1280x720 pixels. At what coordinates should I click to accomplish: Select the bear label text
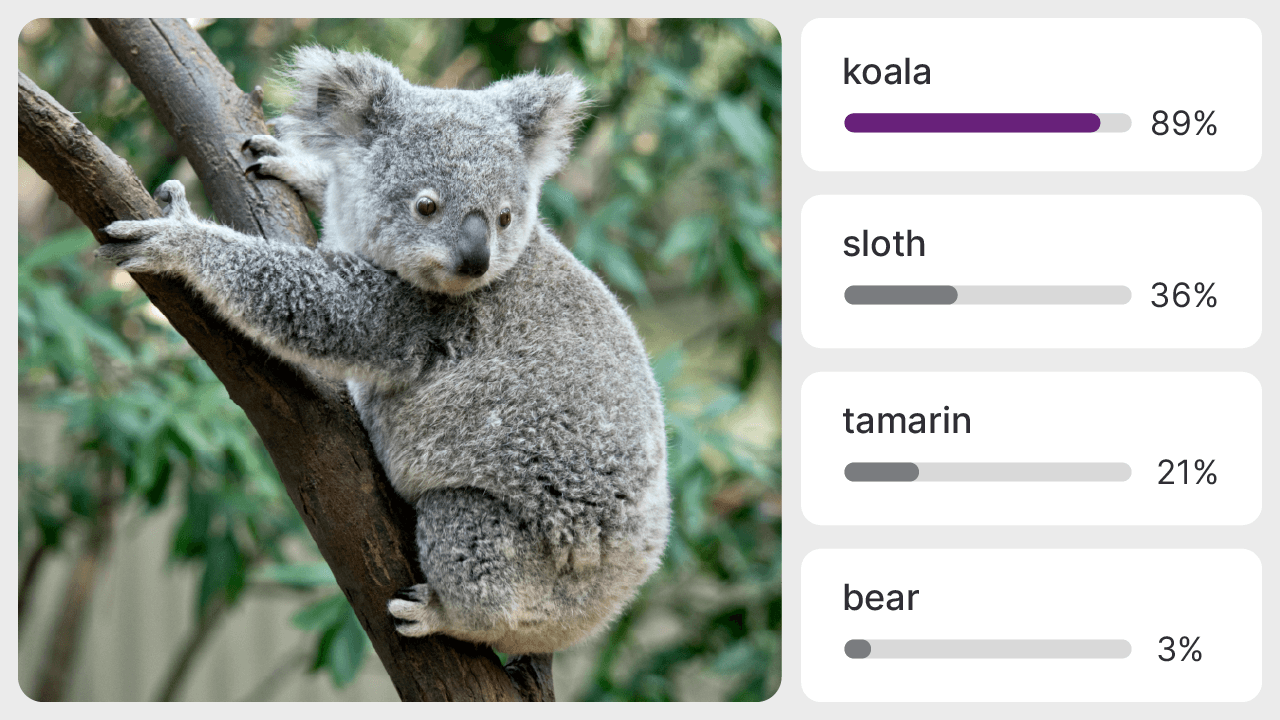pos(880,598)
